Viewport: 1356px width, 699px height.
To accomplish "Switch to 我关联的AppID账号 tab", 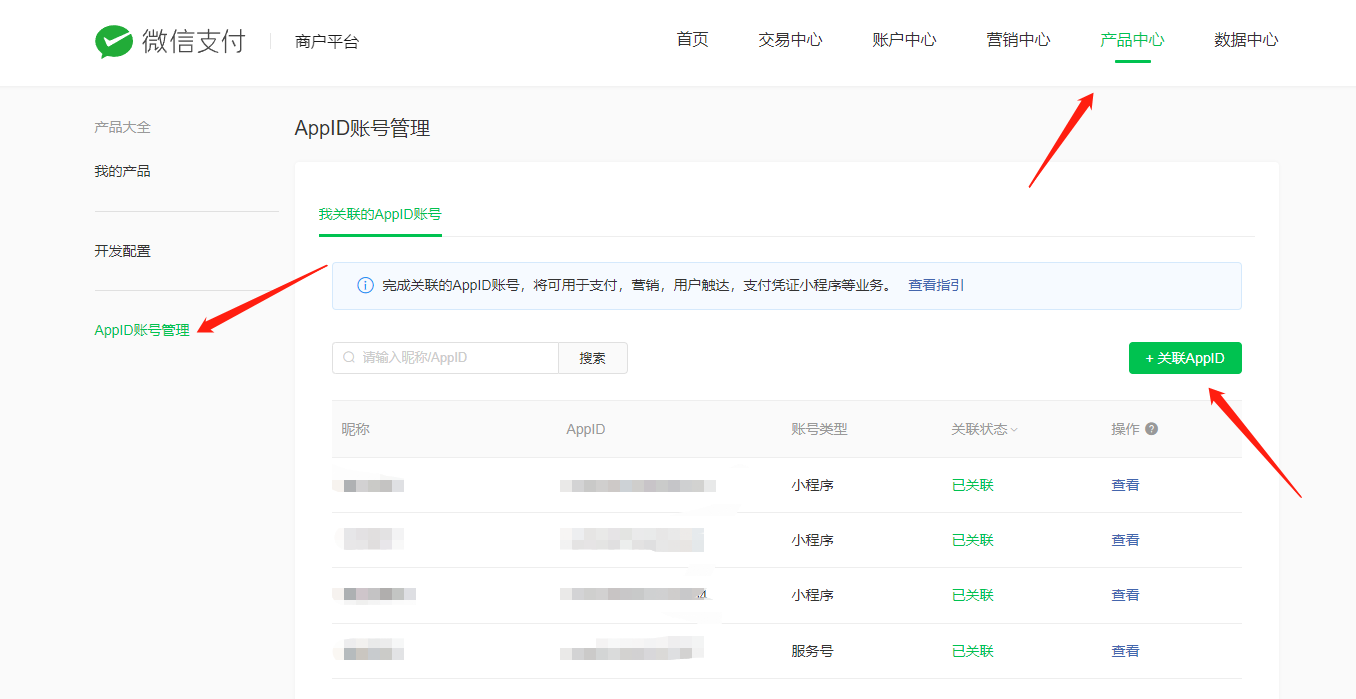I will (x=380, y=214).
